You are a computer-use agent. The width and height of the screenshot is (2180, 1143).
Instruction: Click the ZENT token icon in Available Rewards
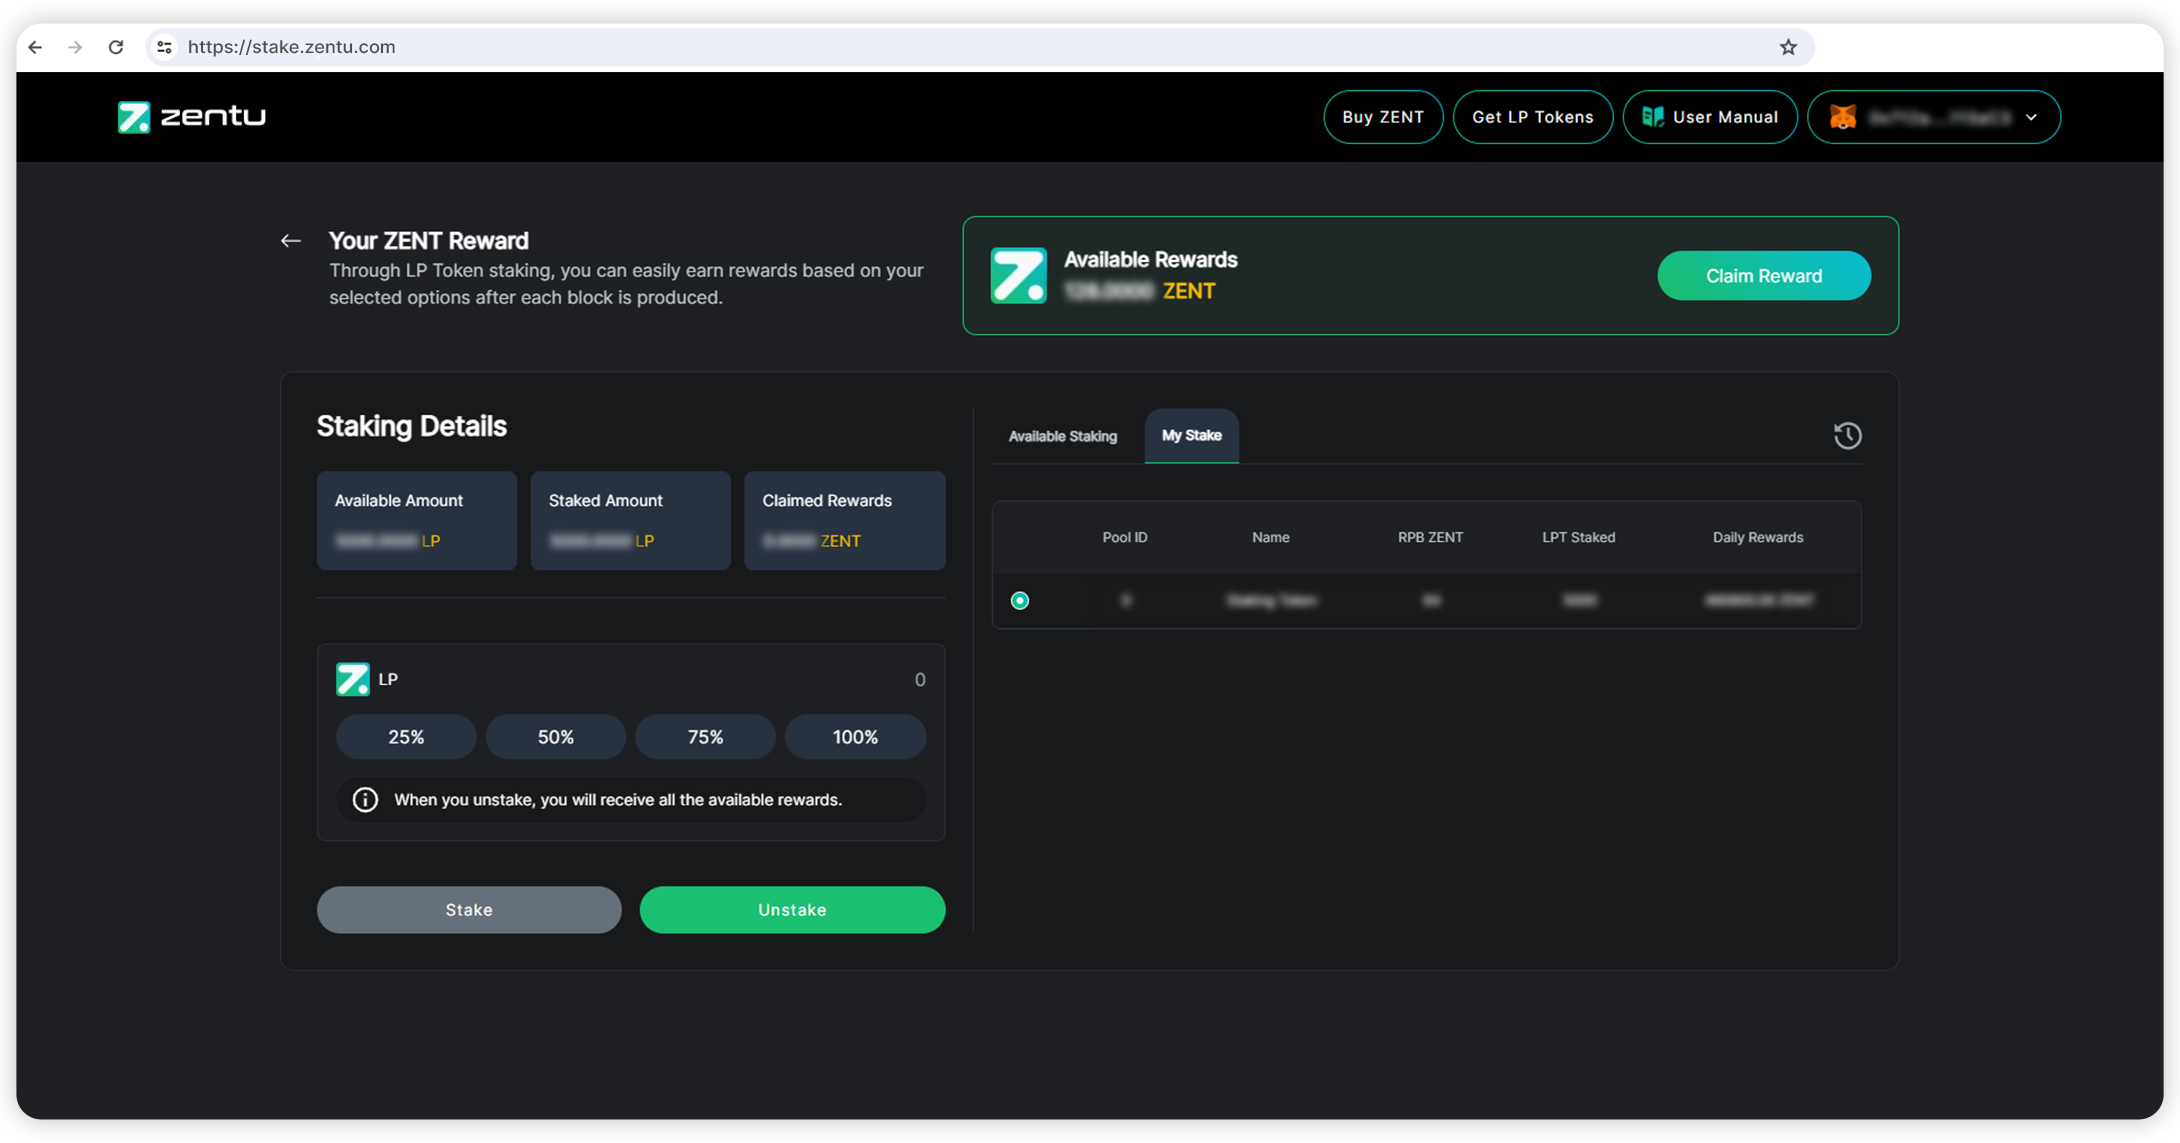1018,275
